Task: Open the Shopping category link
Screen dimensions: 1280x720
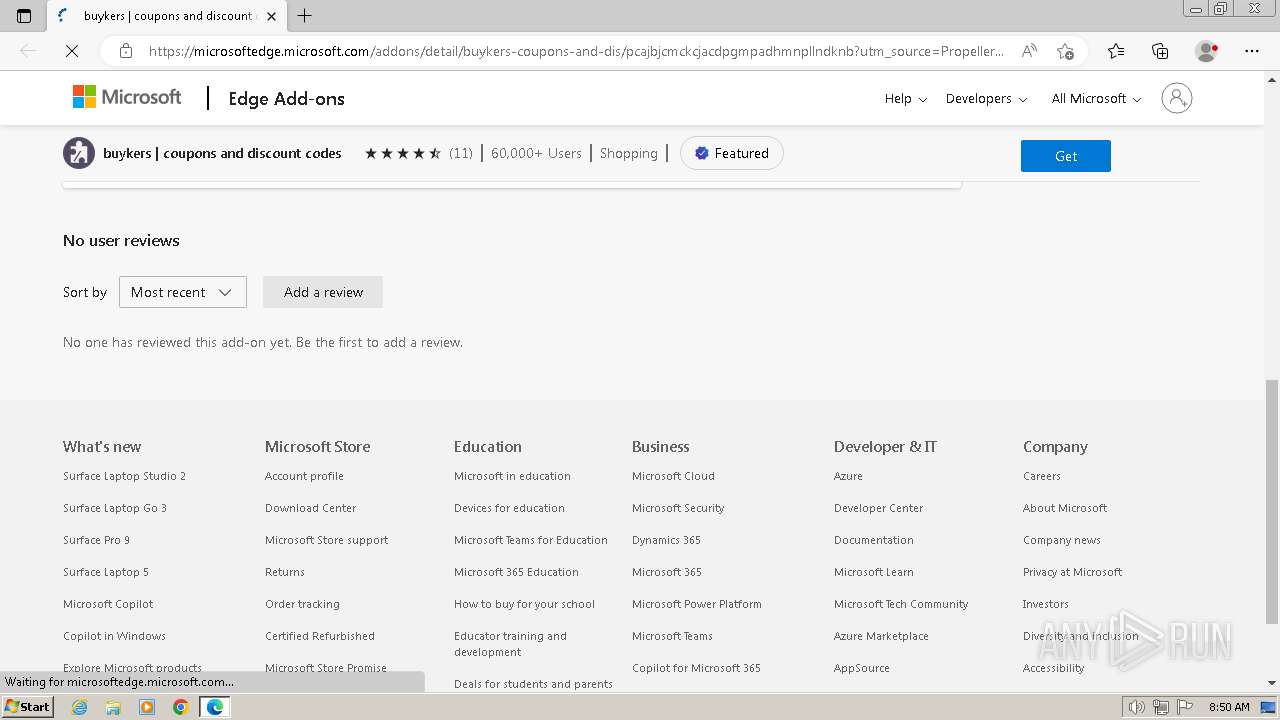Action: coord(629,153)
